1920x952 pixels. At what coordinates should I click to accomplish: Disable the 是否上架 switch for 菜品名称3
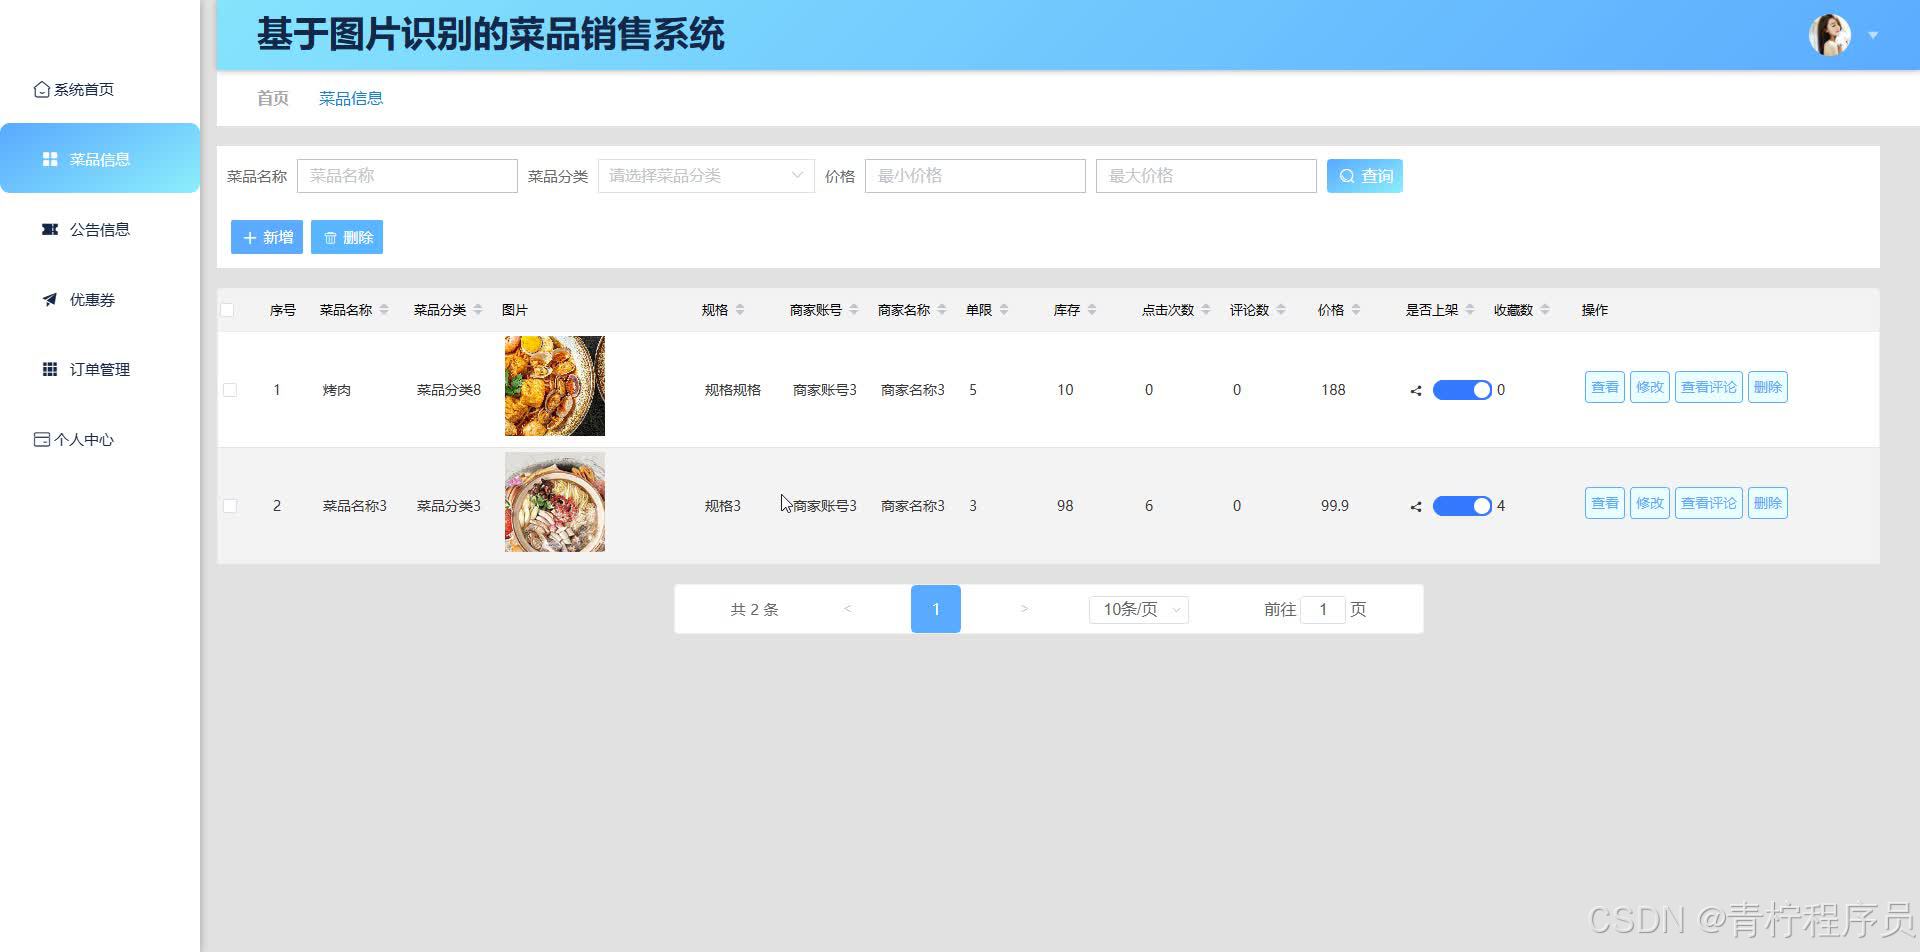point(1463,505)
